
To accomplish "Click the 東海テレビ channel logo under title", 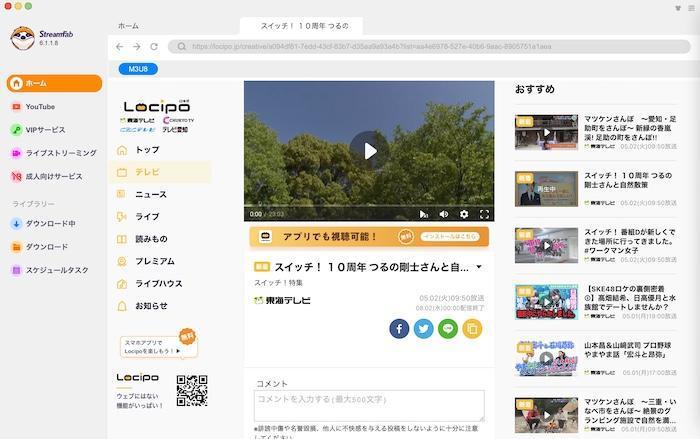I will pos(282,301).
